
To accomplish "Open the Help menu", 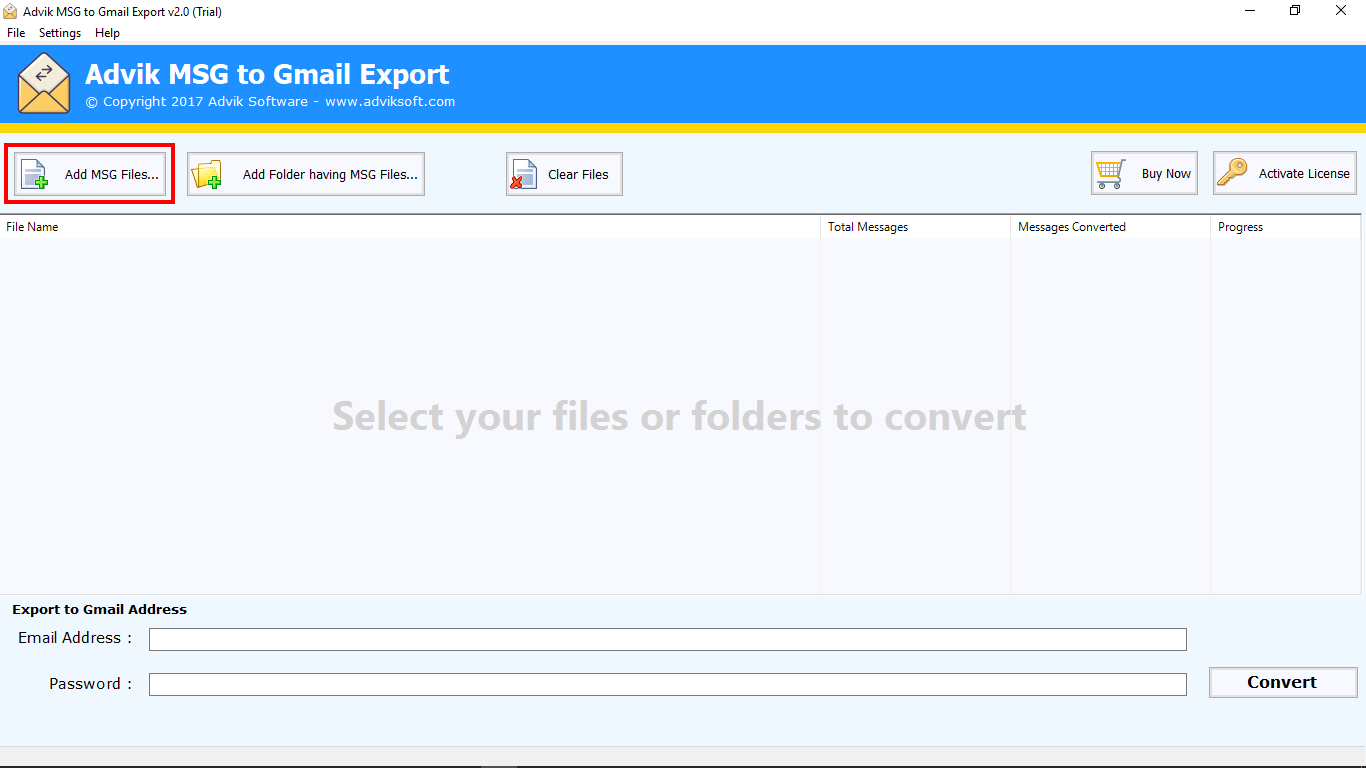I will [107, 33].
